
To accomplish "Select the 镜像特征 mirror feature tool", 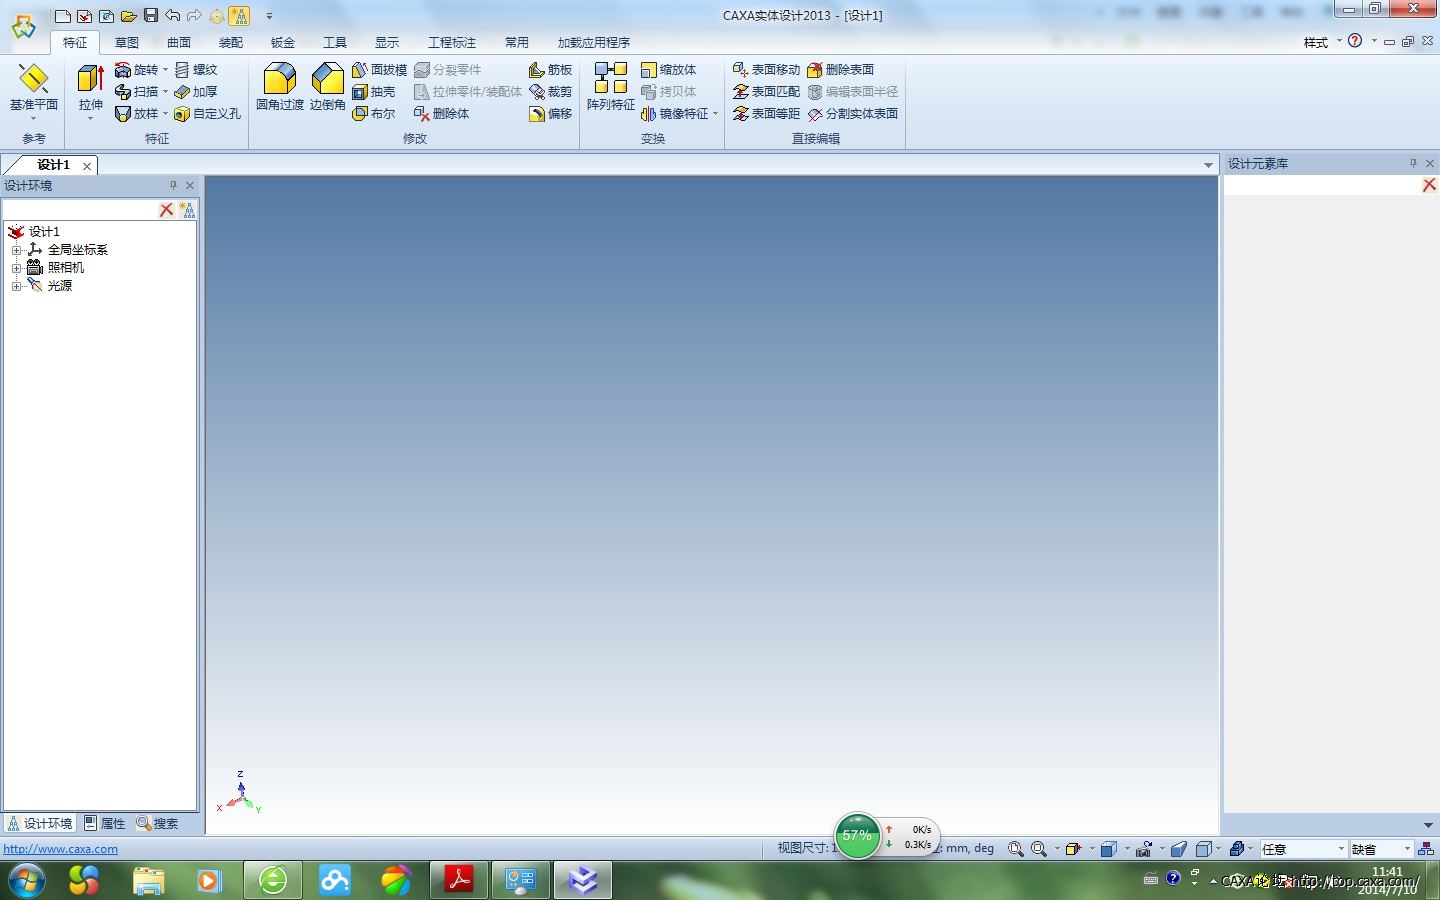I will 674,114.
